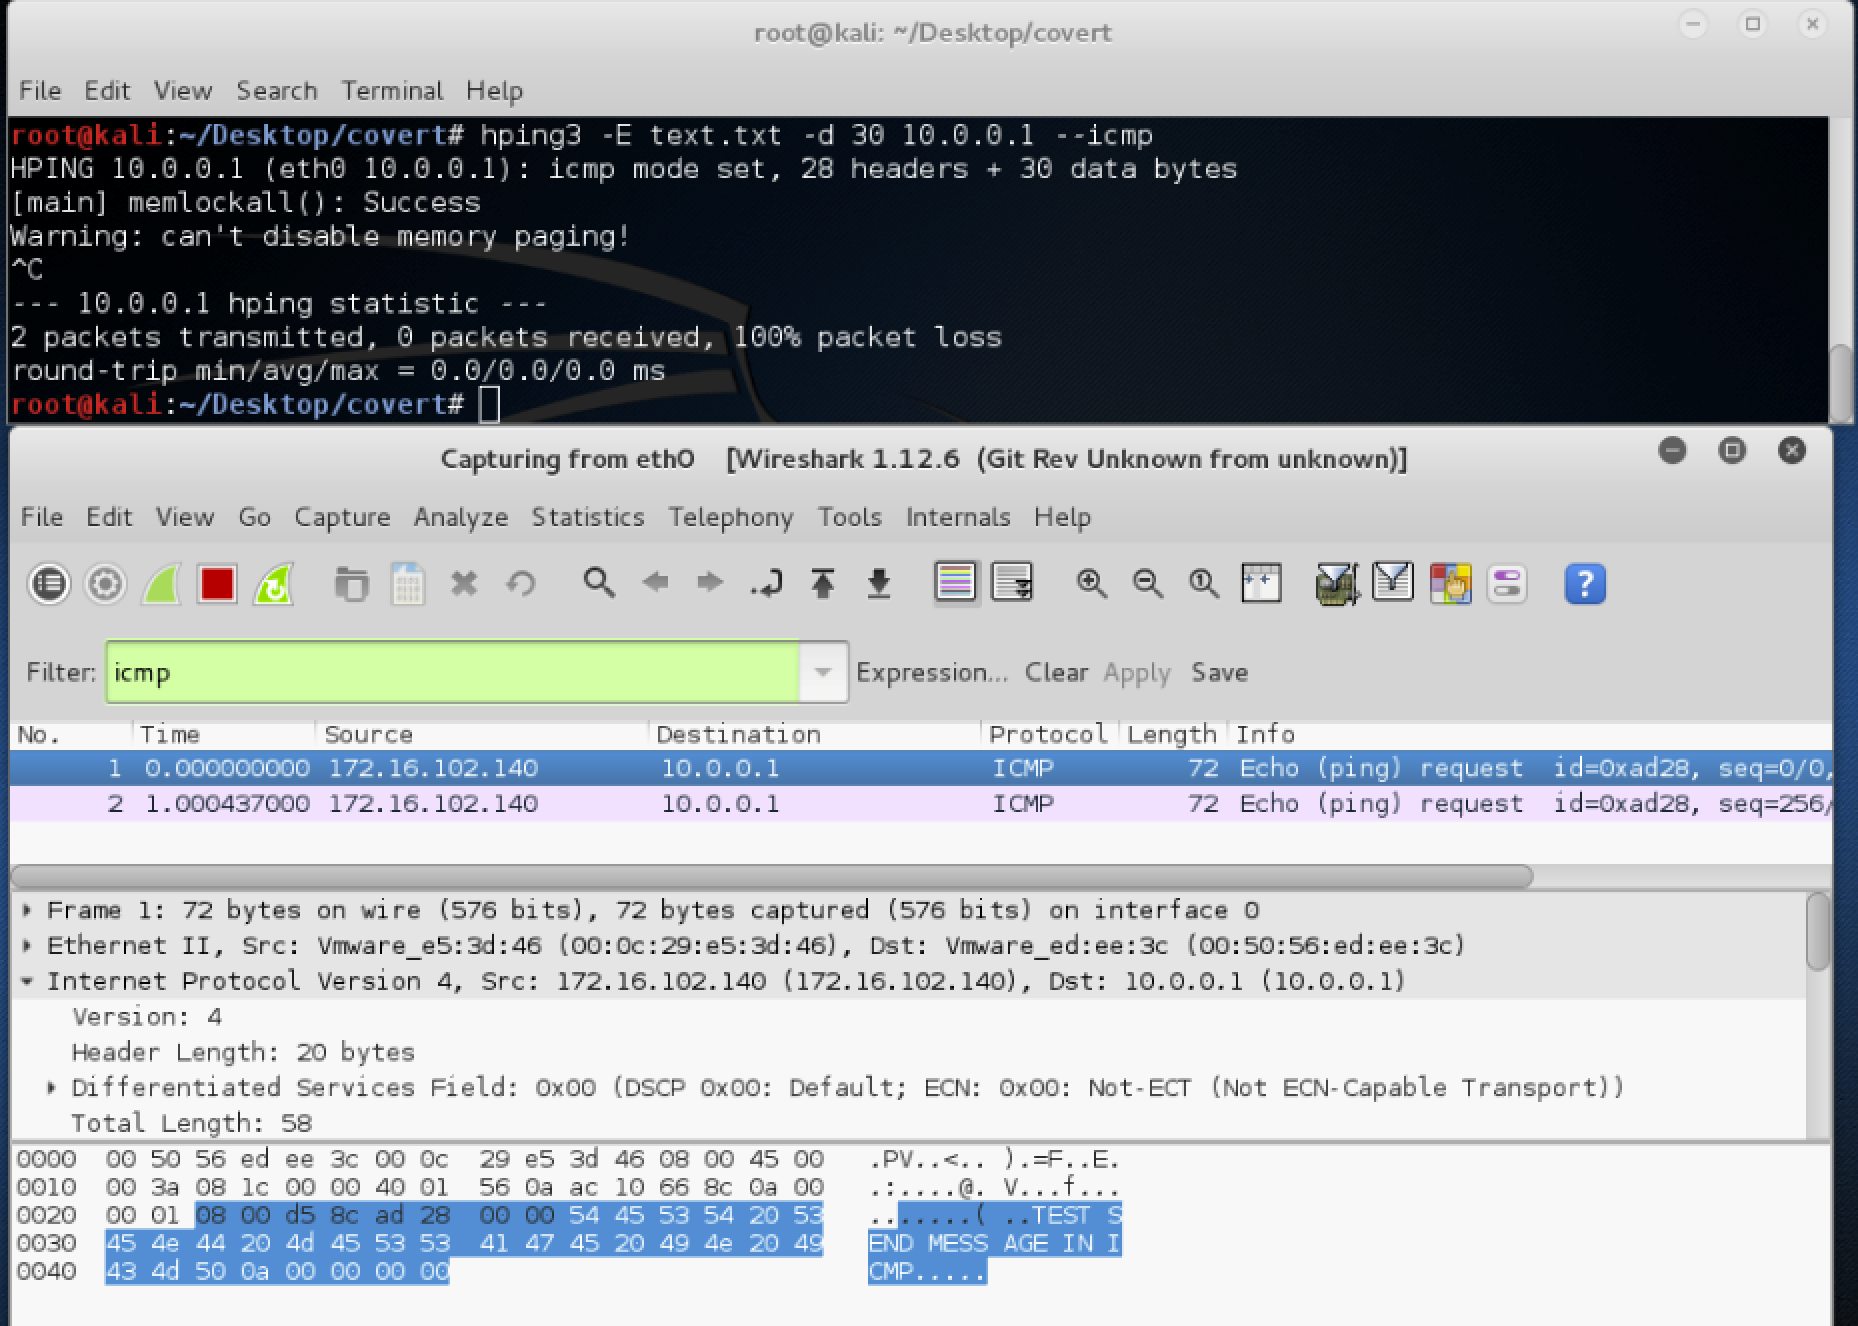The image size is (1858, 1326).
Task: Click the green shark fin start capture icon
Action: coord(161,584)
